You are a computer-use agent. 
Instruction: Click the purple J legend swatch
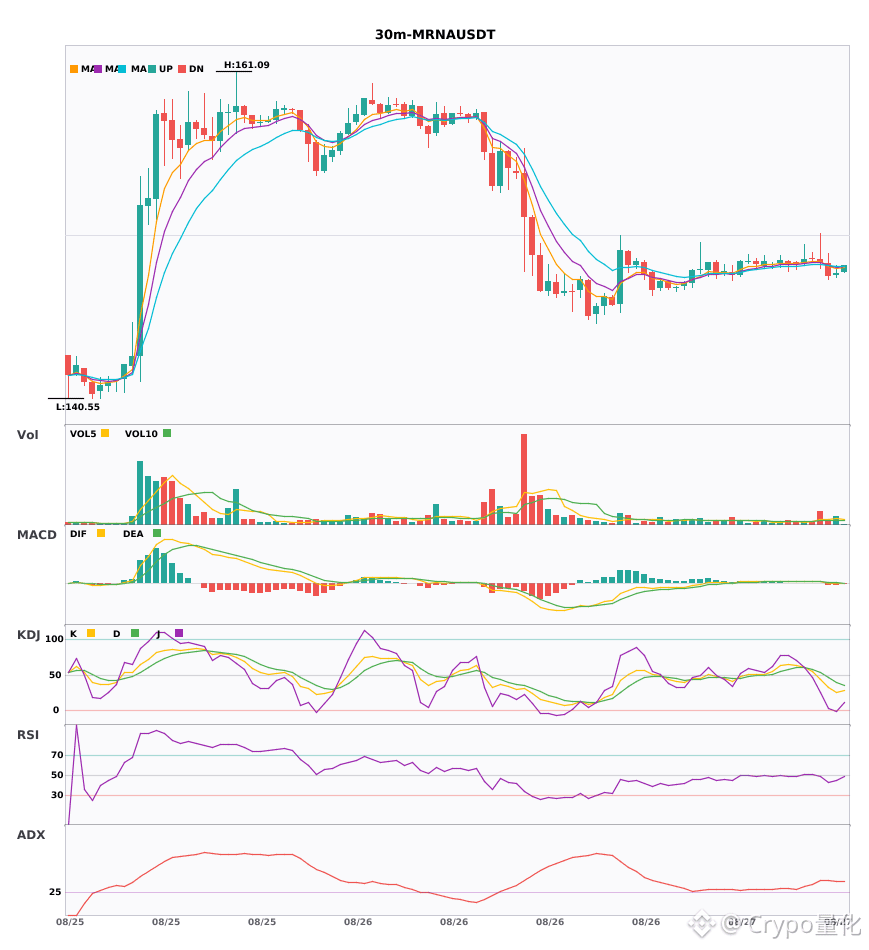(179, 633)
